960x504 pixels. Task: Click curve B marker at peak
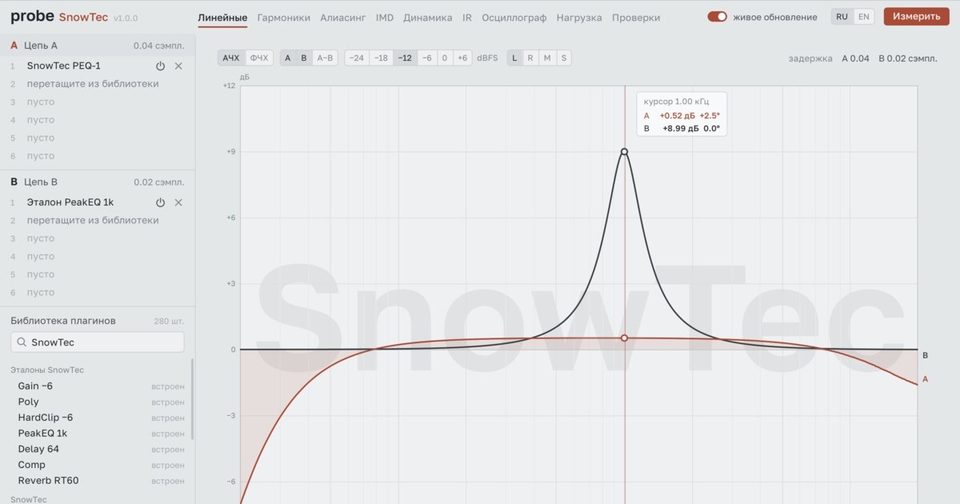[624, 152]
